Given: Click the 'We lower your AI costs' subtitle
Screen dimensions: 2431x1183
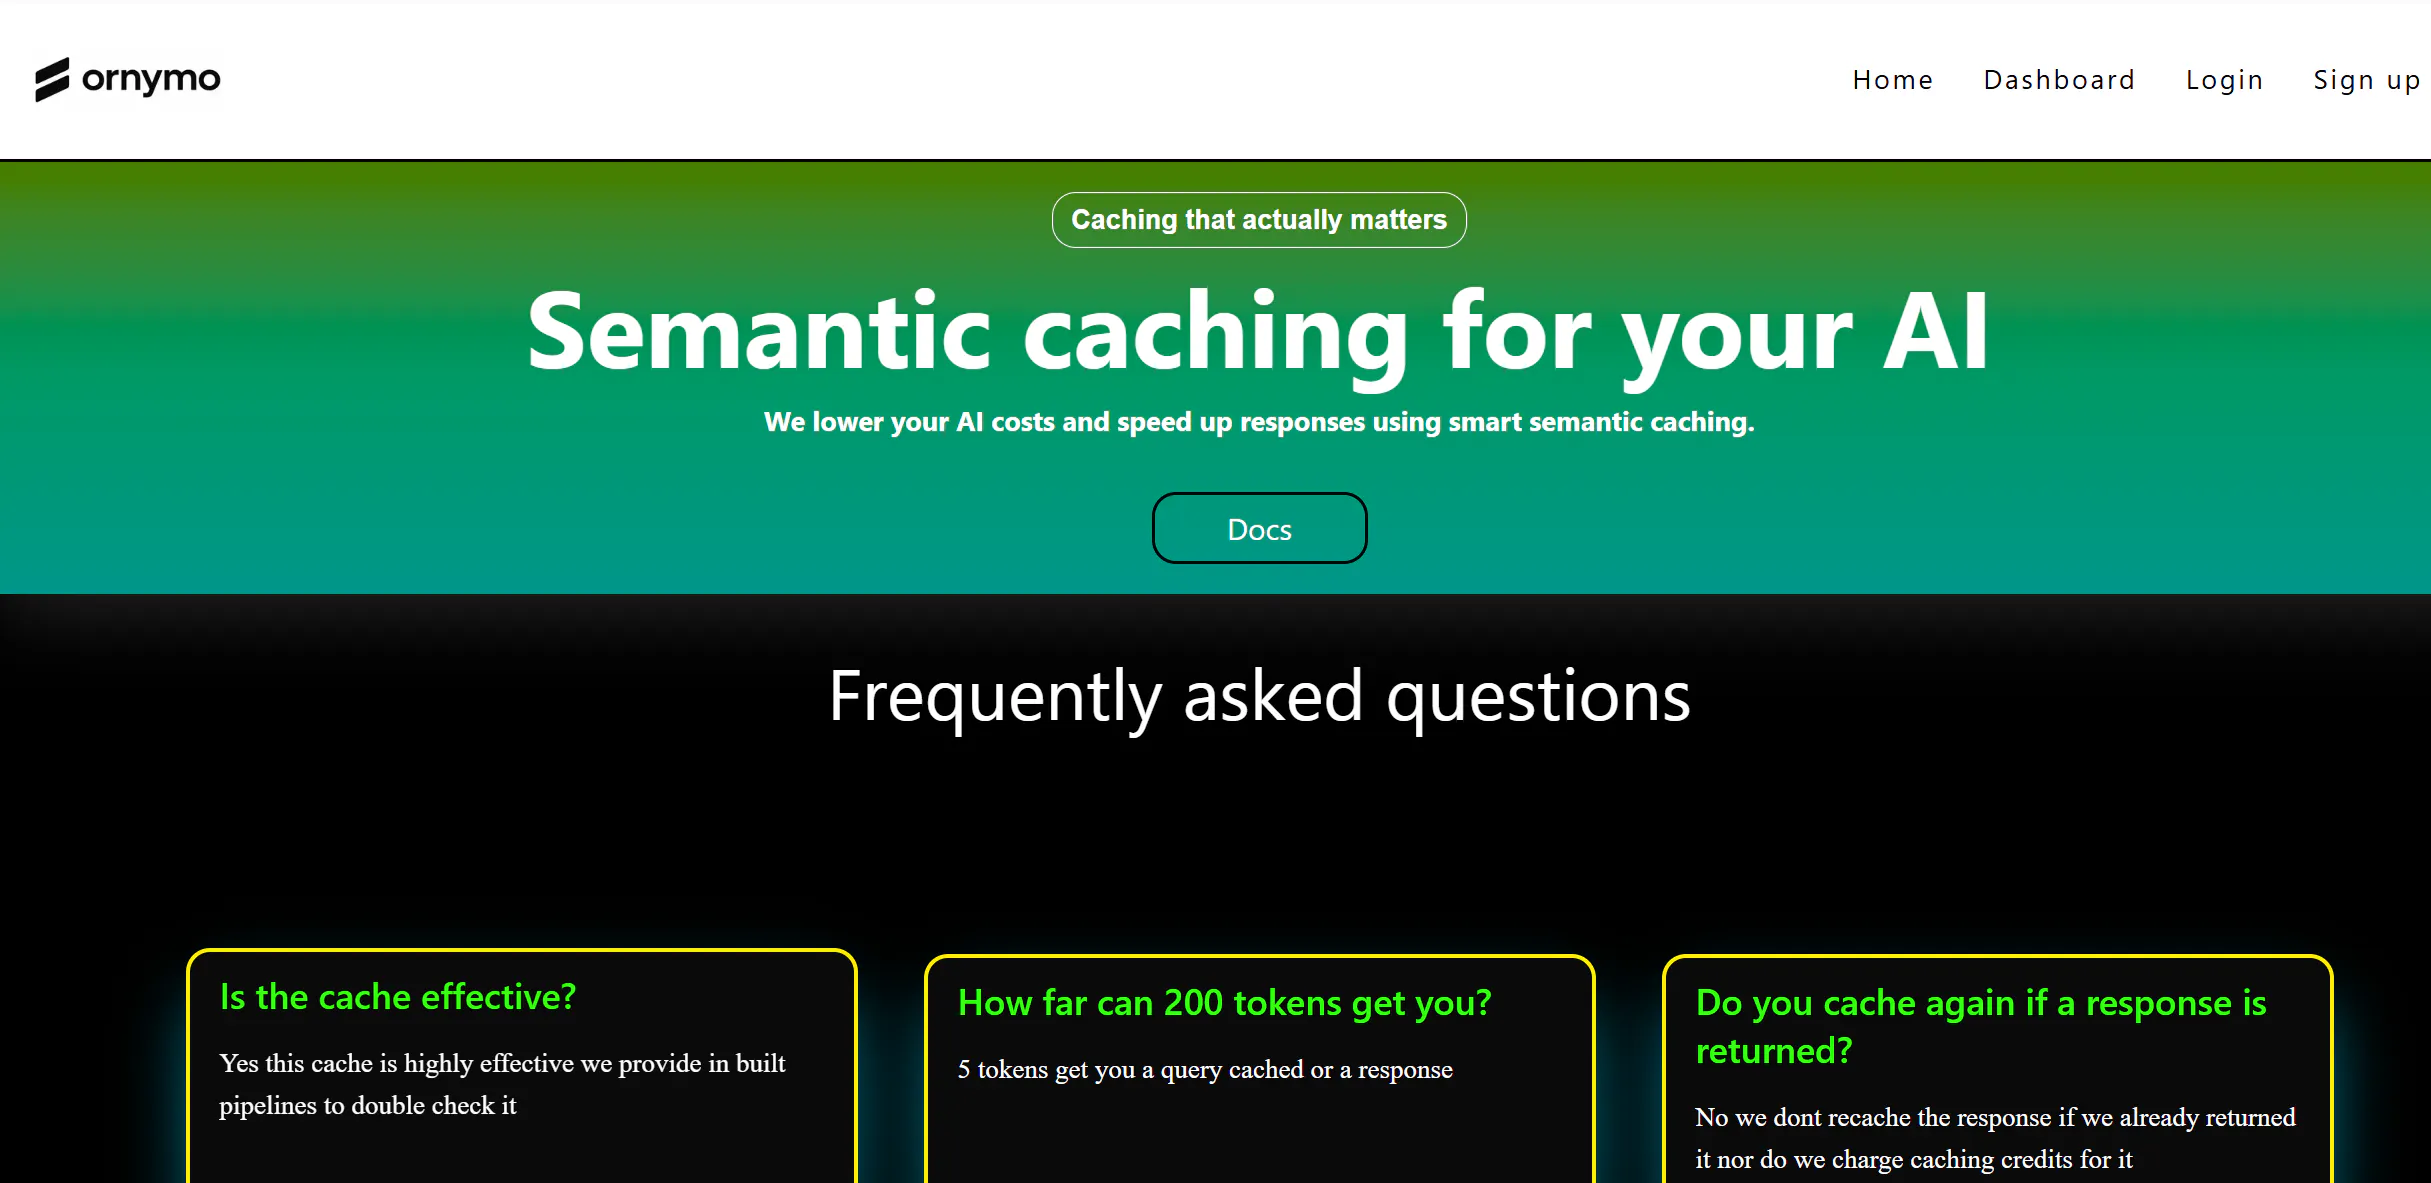Looking at the screenshot, I should [x=1259, y=422].
